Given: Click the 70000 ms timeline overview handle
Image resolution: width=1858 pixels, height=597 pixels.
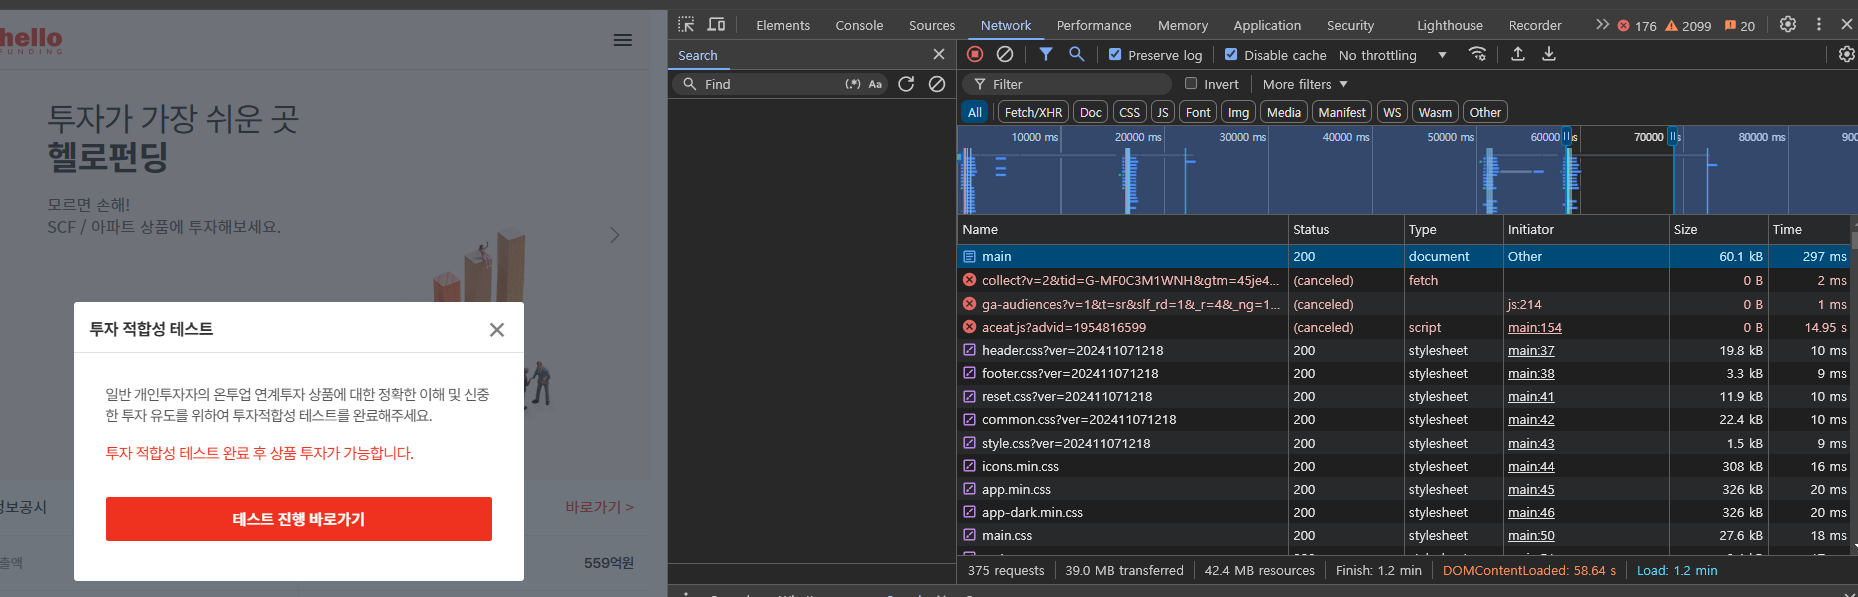Looking at the screenshot, I should [1673, 136].
